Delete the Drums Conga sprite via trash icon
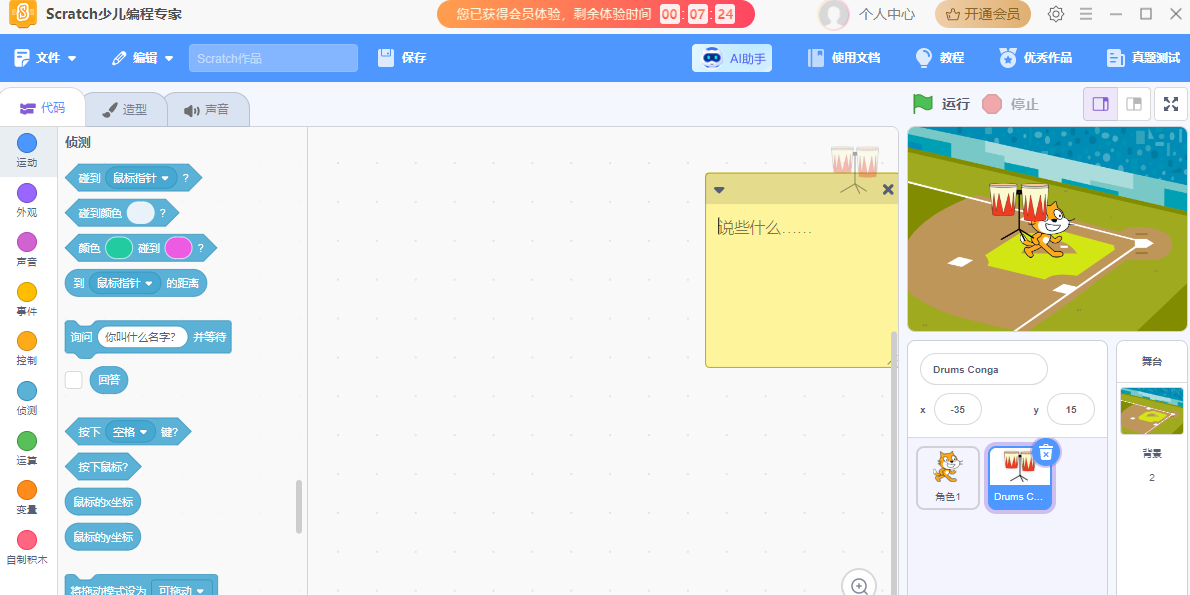 pyautogui.click(x=1045, y=451)
